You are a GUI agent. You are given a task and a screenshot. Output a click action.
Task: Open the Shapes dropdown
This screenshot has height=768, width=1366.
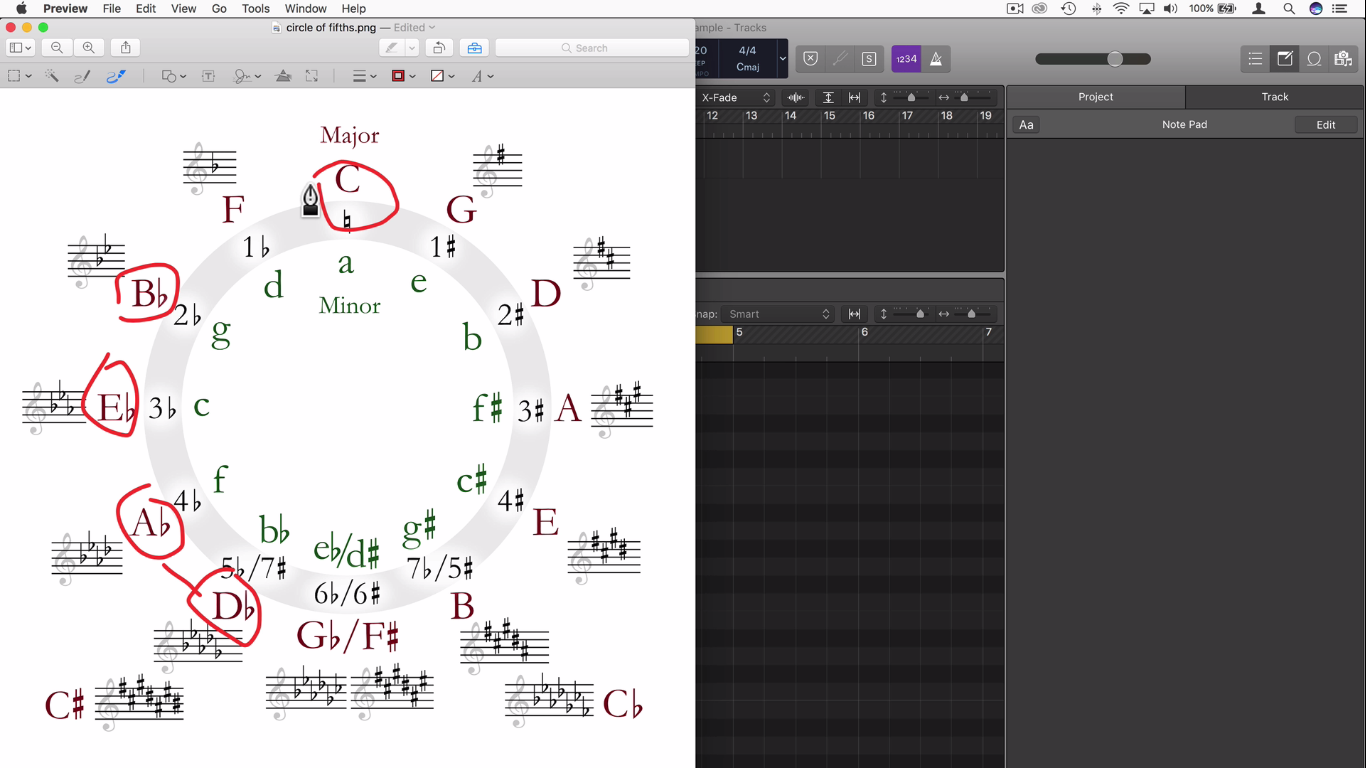point(174,76)
